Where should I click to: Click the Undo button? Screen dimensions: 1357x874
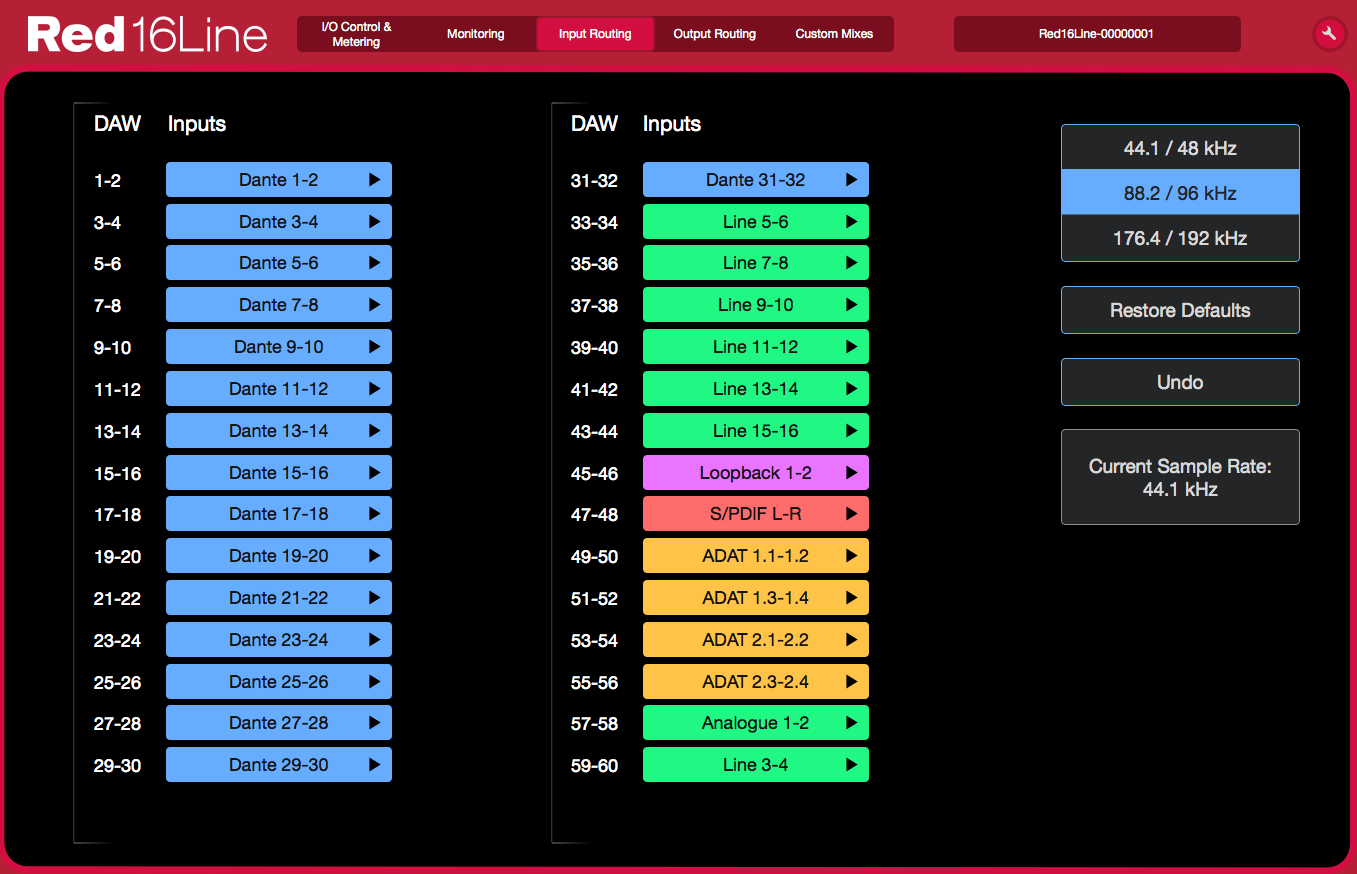(x=1180, y=382)
